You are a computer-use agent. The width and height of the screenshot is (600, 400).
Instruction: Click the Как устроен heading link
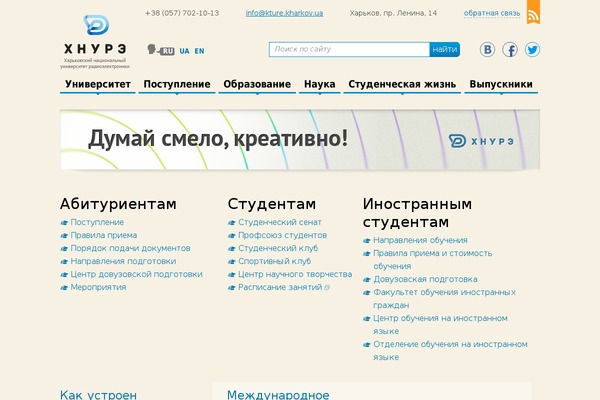(98, 395)
